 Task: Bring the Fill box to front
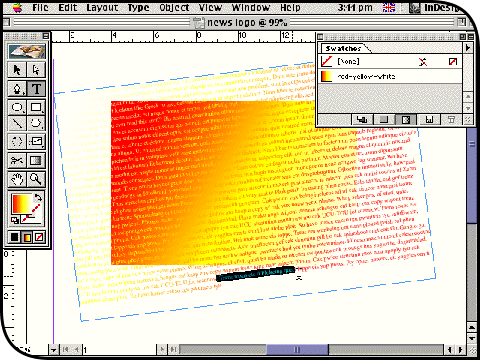[21, 204]
